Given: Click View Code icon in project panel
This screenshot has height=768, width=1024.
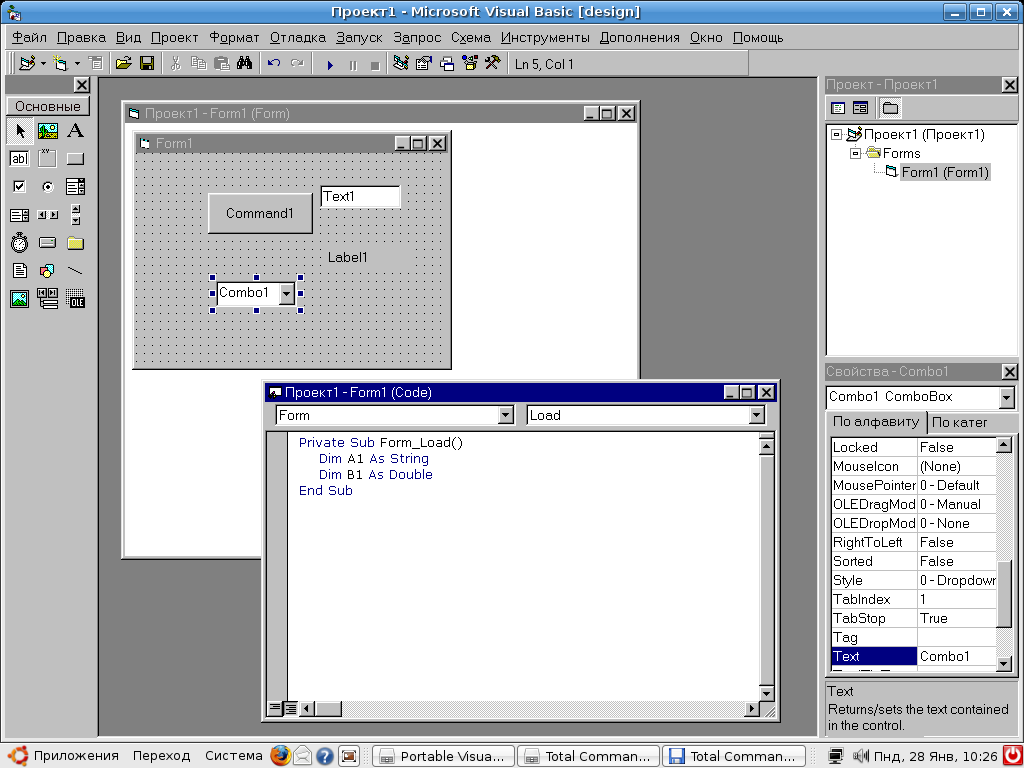Looking at the screenshot, I should 838,108.
